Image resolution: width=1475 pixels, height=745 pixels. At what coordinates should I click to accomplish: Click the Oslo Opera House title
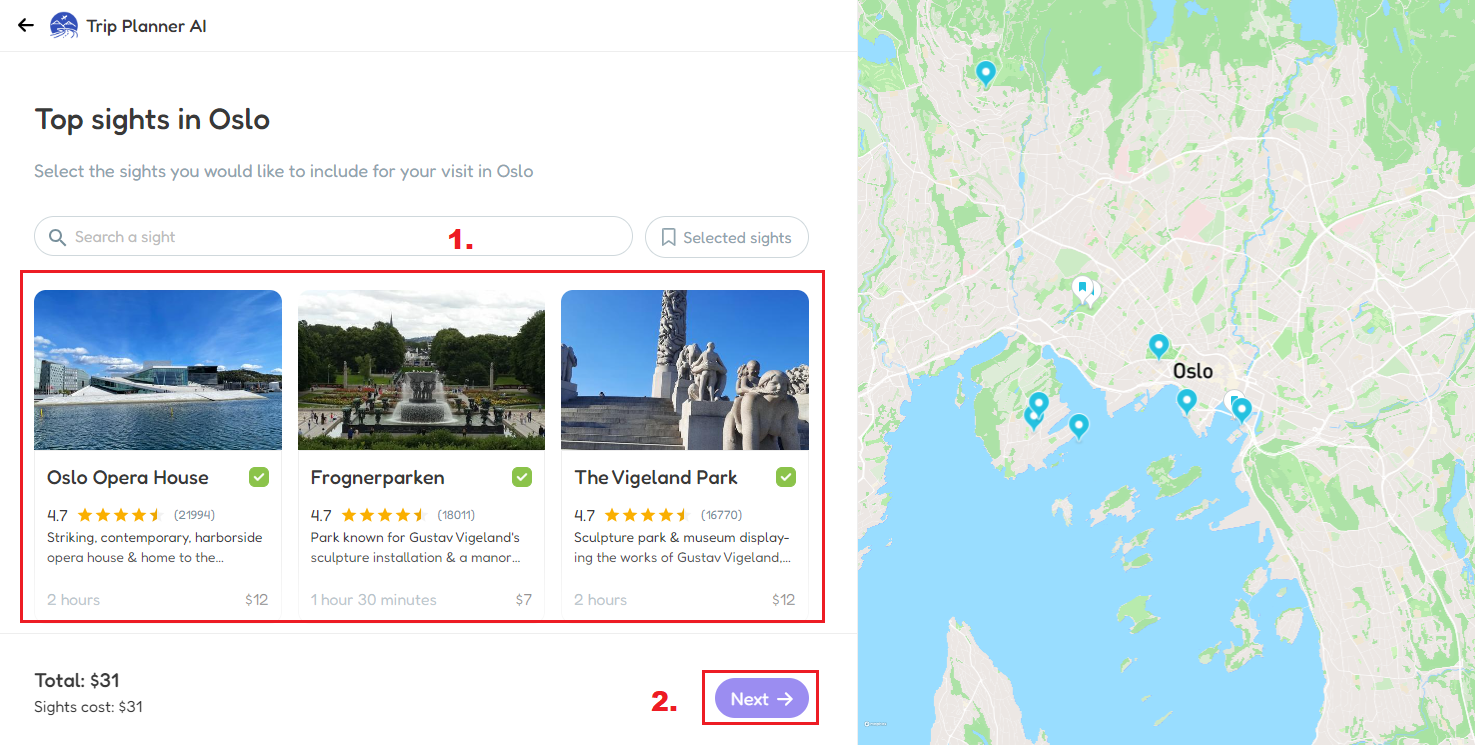click(x=128, y=478)
